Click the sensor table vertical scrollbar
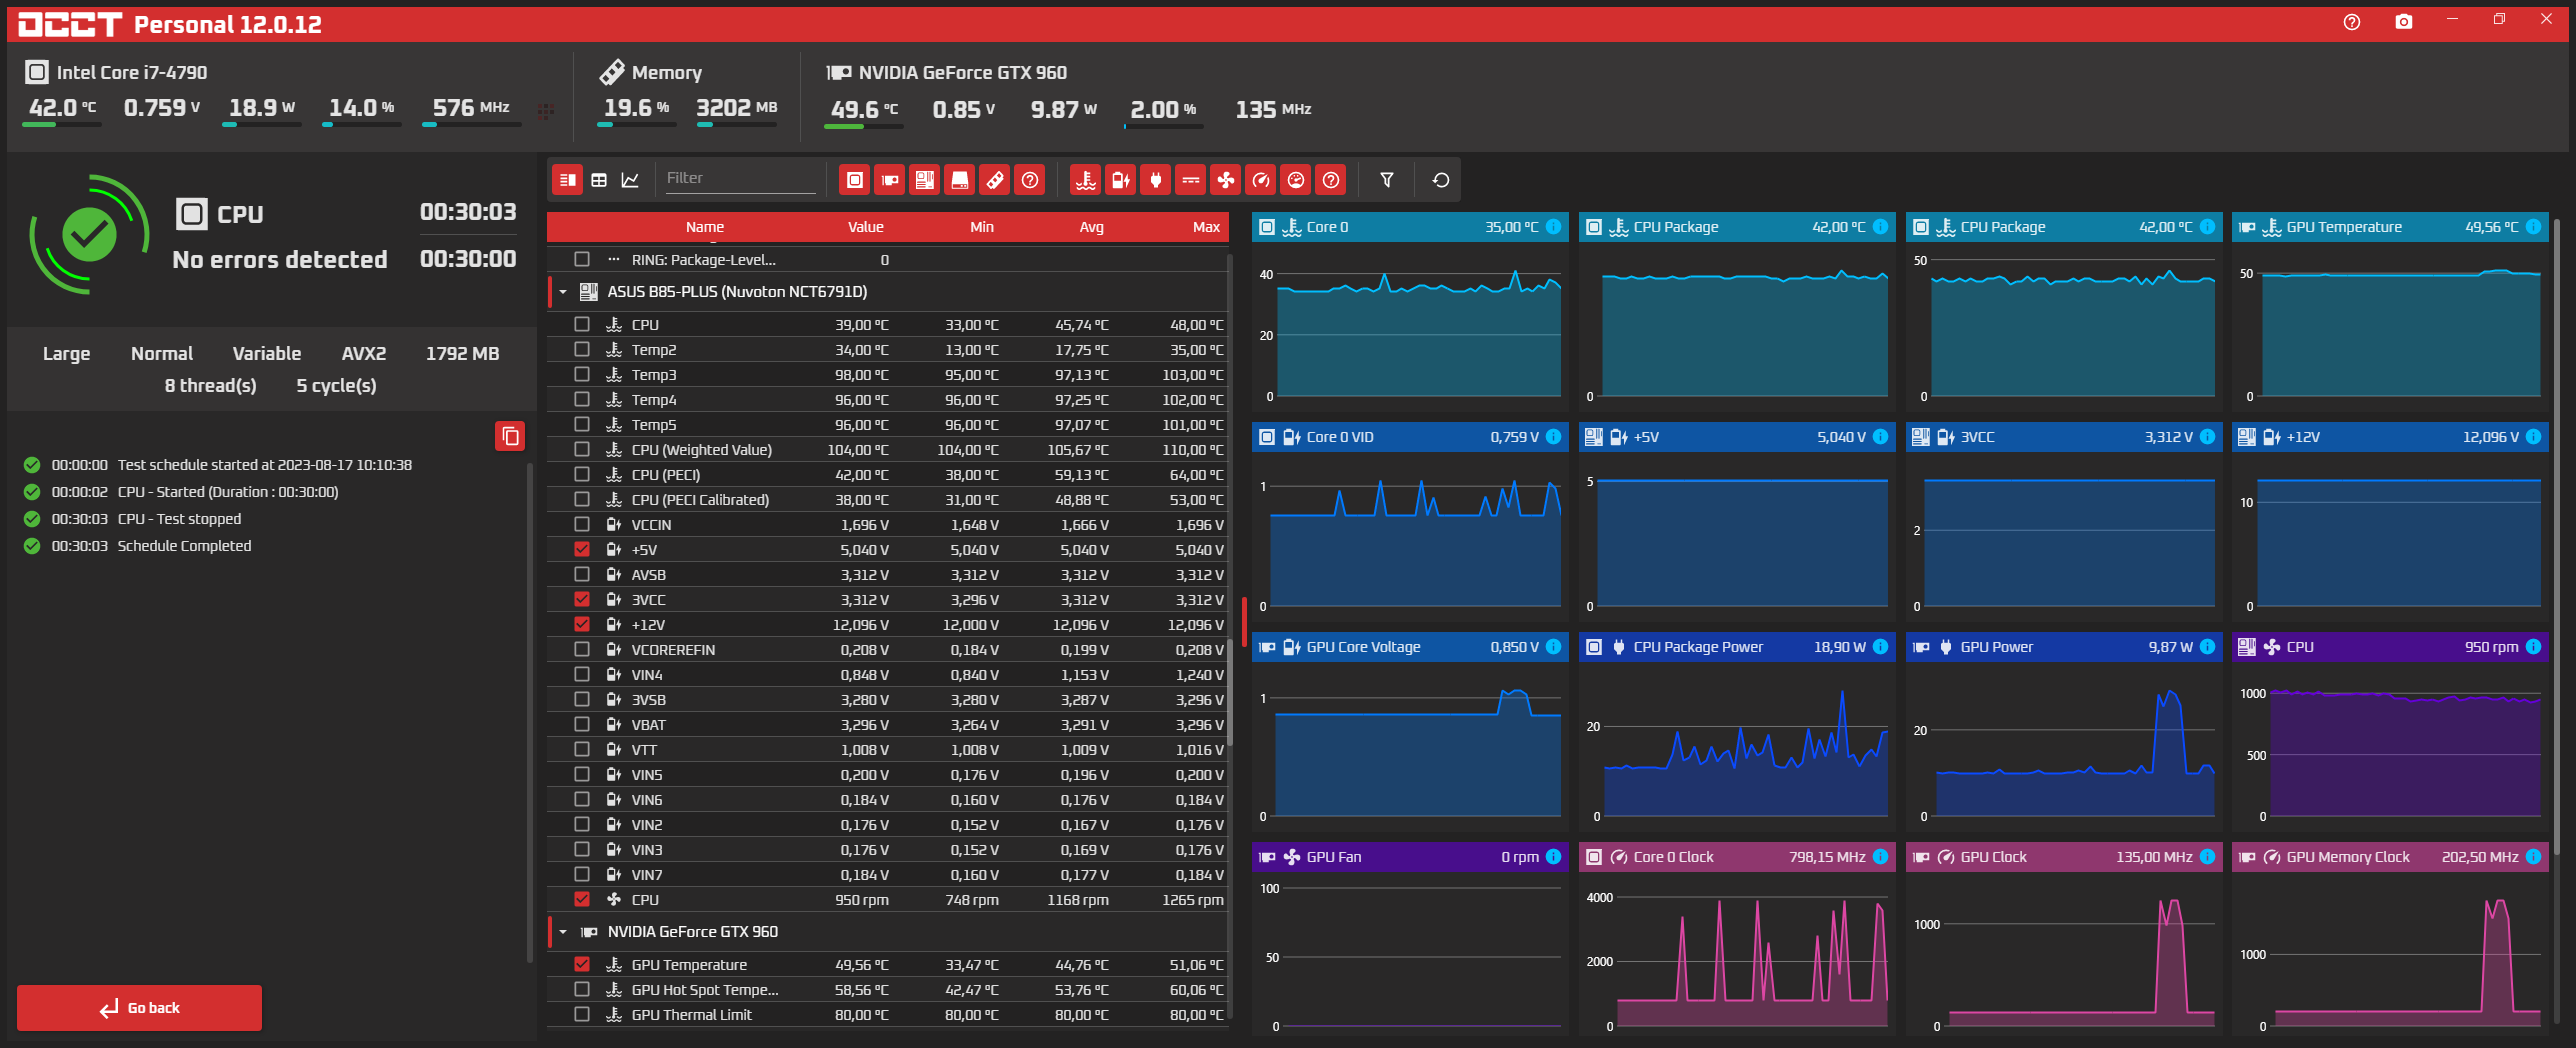This screenshot has height=1048, width=2576. (x=1230, y=635)
